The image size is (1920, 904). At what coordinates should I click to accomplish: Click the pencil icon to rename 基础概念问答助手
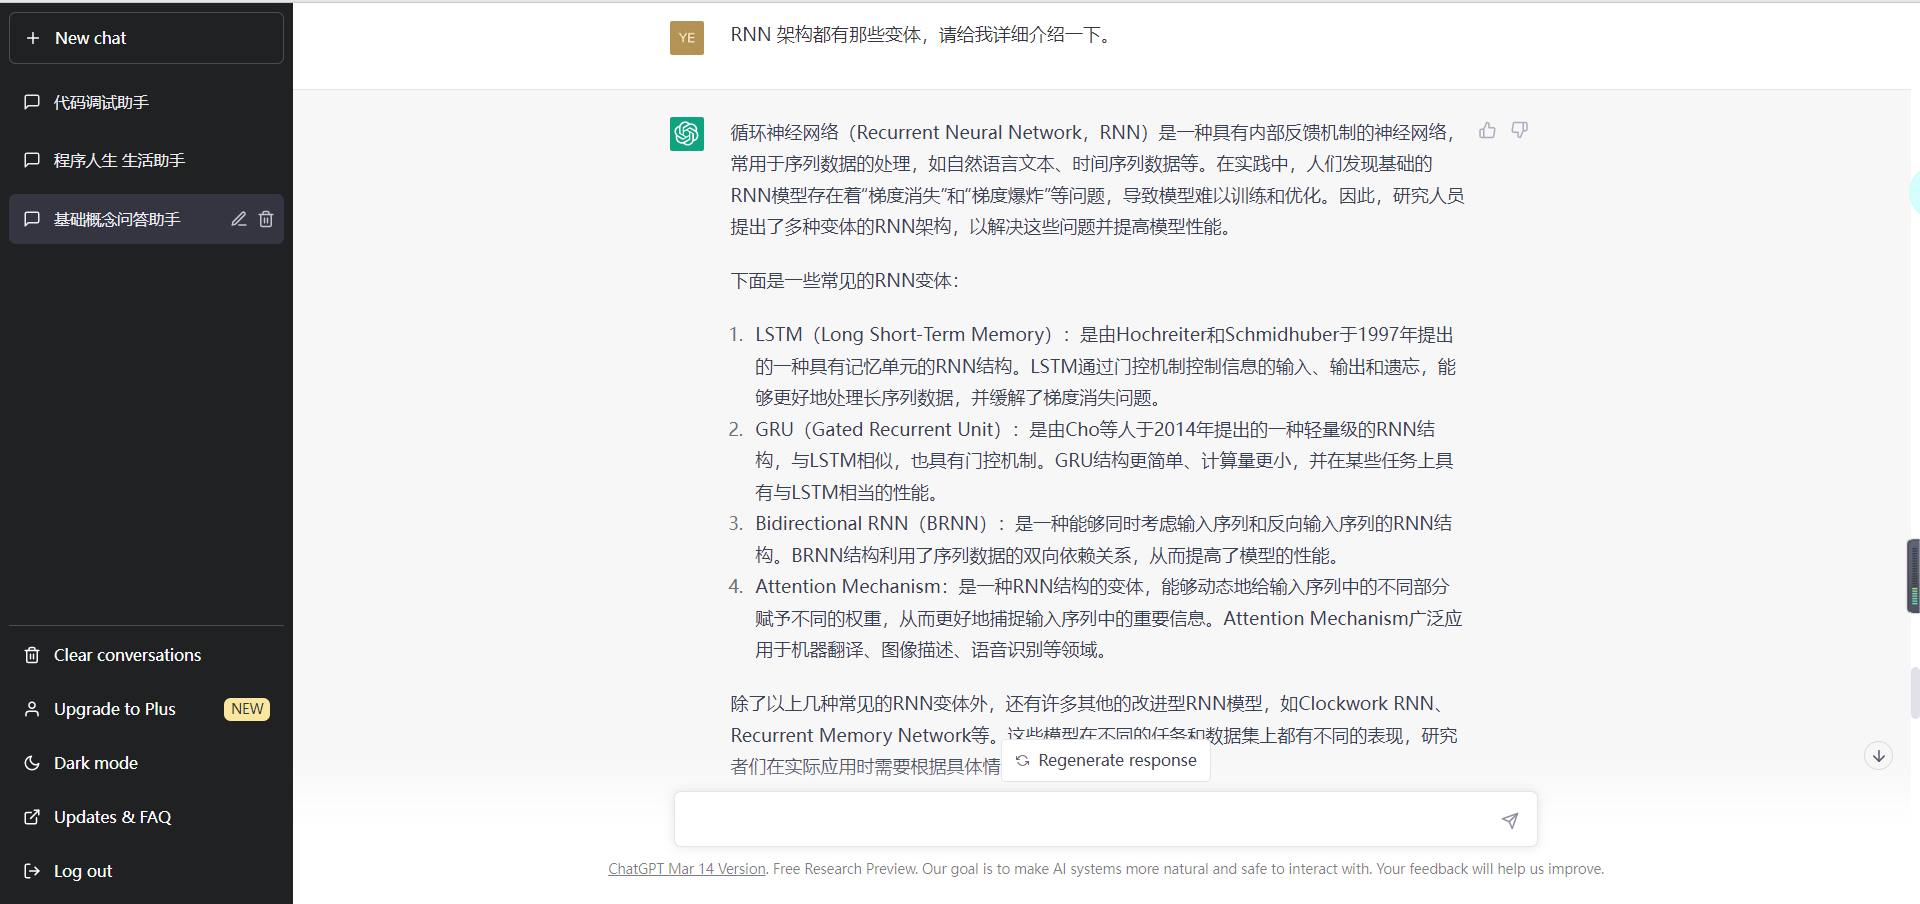coord(239,219)
